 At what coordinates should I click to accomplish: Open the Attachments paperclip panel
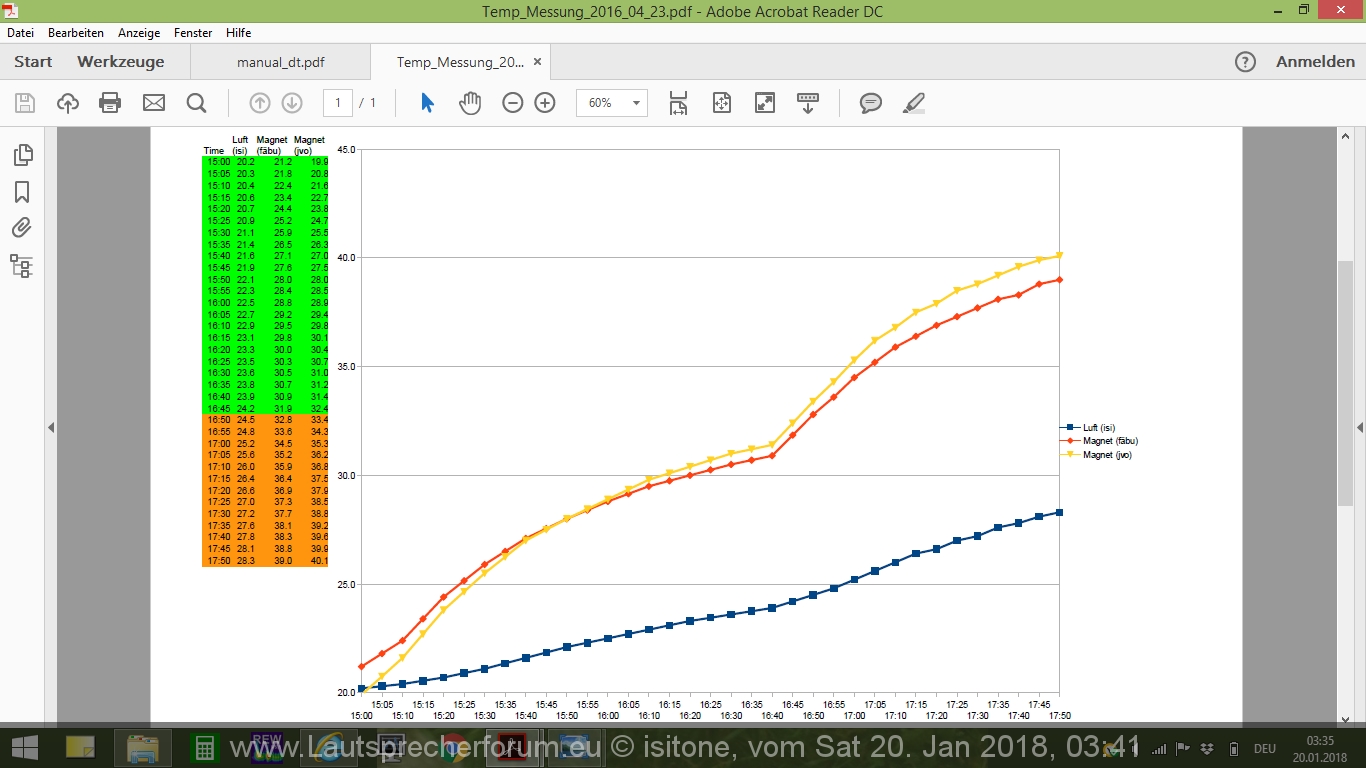[22, 228]
